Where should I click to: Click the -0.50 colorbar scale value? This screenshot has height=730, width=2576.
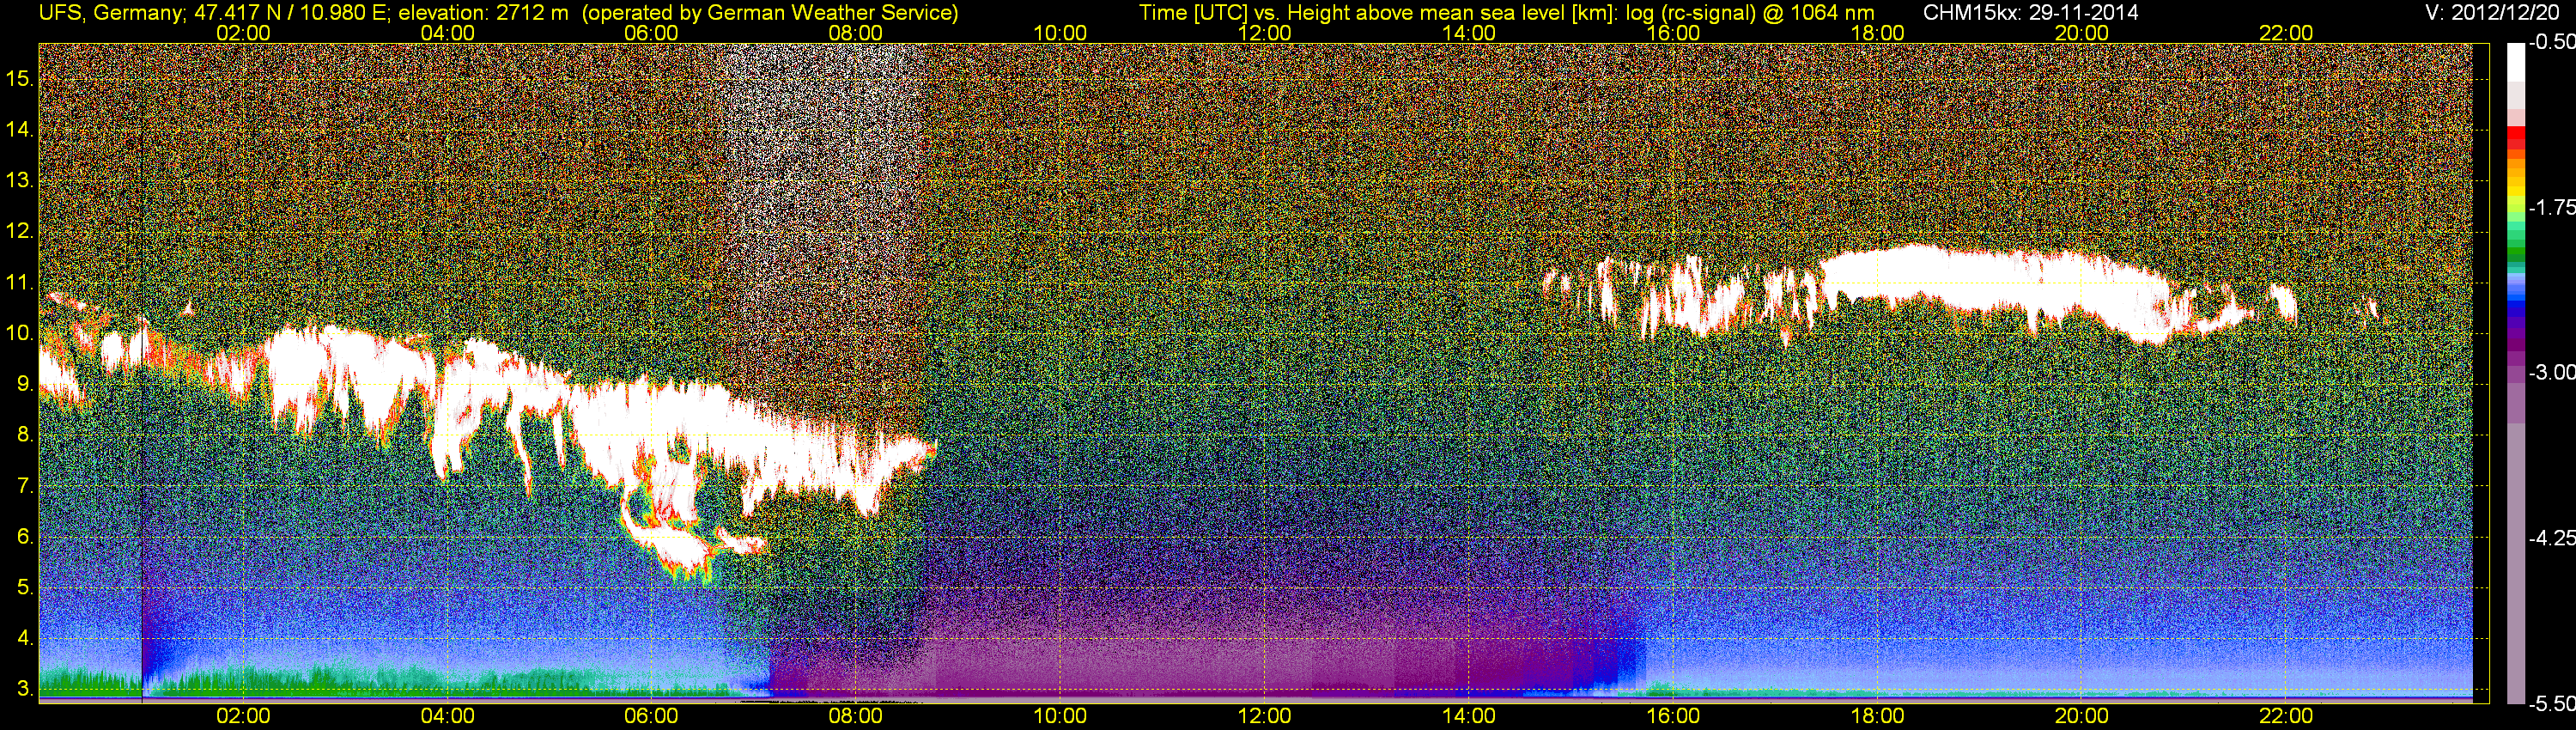coord(2552,42)
